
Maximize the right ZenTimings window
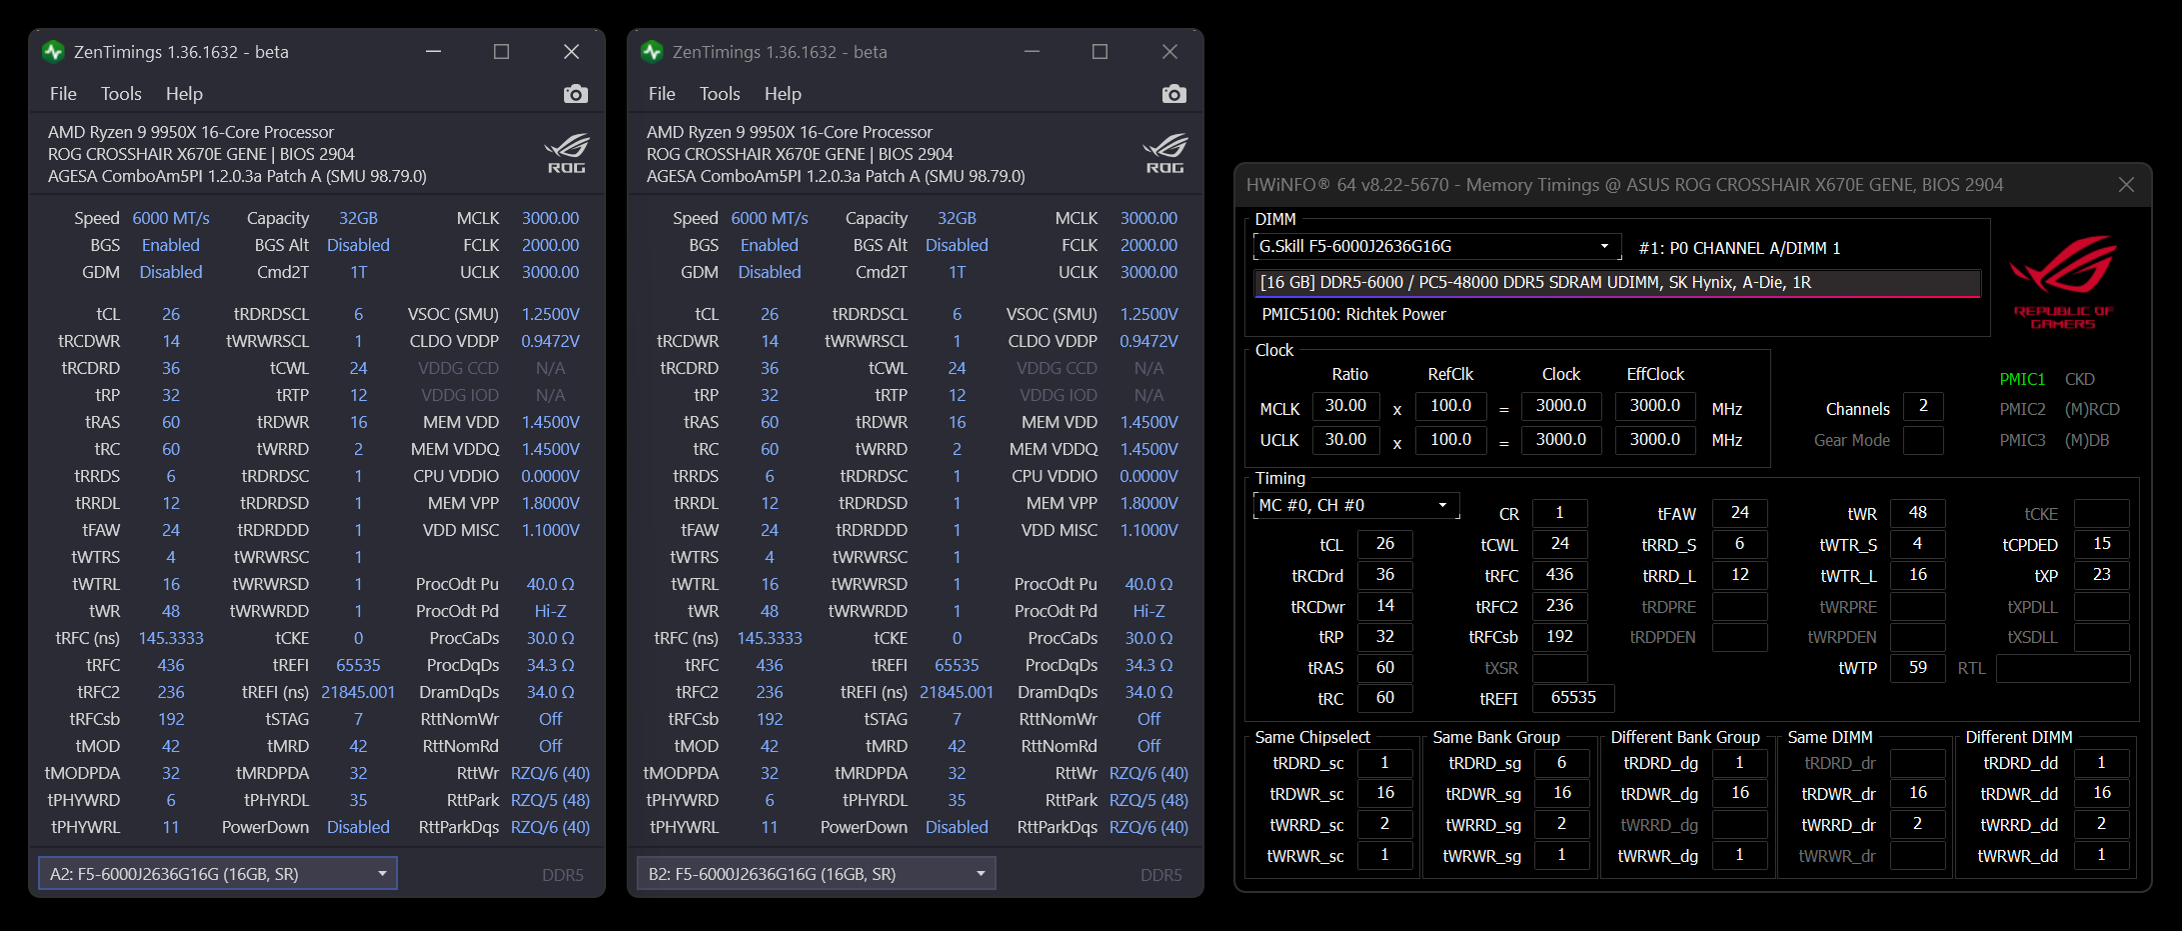1100,52
